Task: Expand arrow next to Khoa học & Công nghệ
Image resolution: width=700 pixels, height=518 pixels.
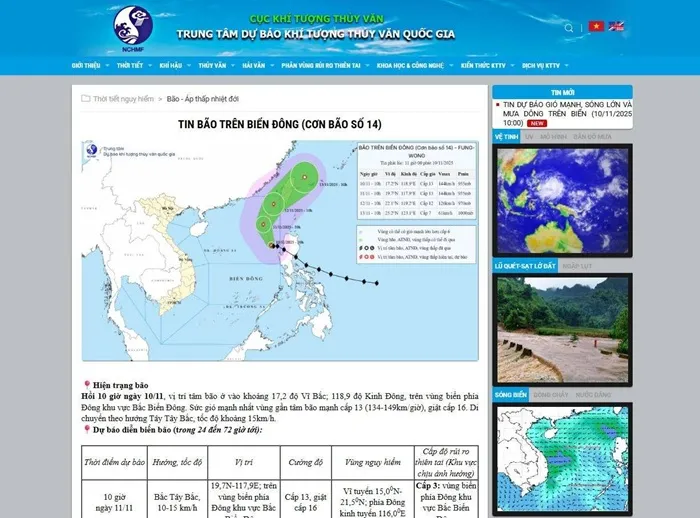Action: tap(451, 66)
